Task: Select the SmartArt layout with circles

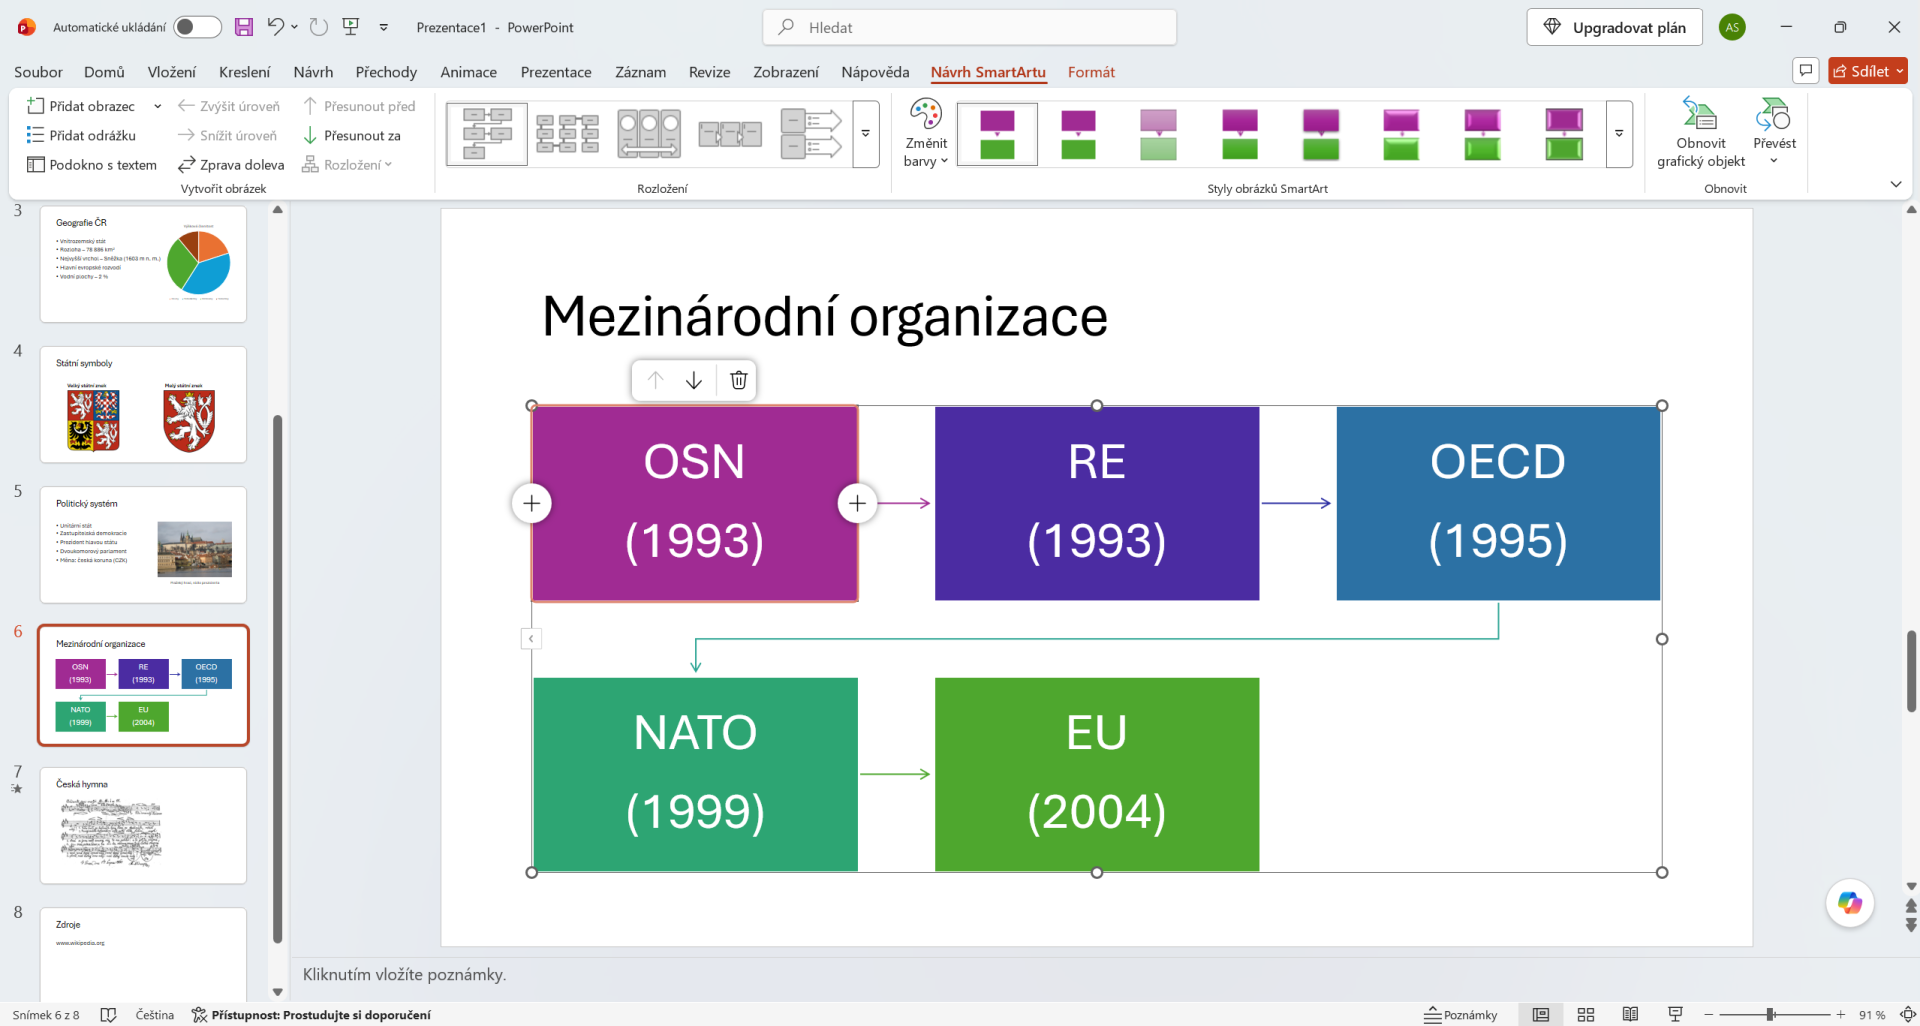Action: tap(649, 133)
